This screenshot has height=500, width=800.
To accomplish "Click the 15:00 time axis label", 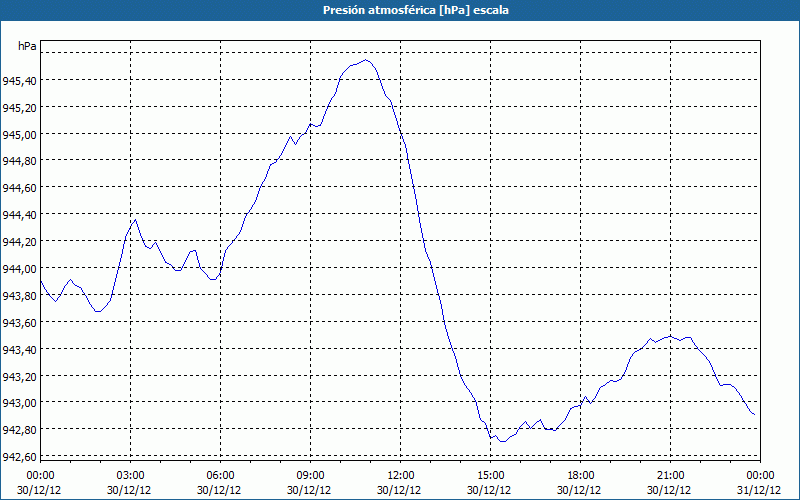I will pos(490,476).
